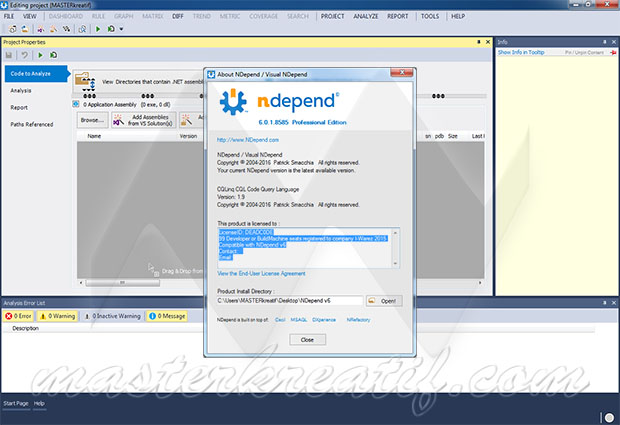This screenshot has height=425, width=620.
Task: Open the FILE menu
Action: [x=9, y=16]
